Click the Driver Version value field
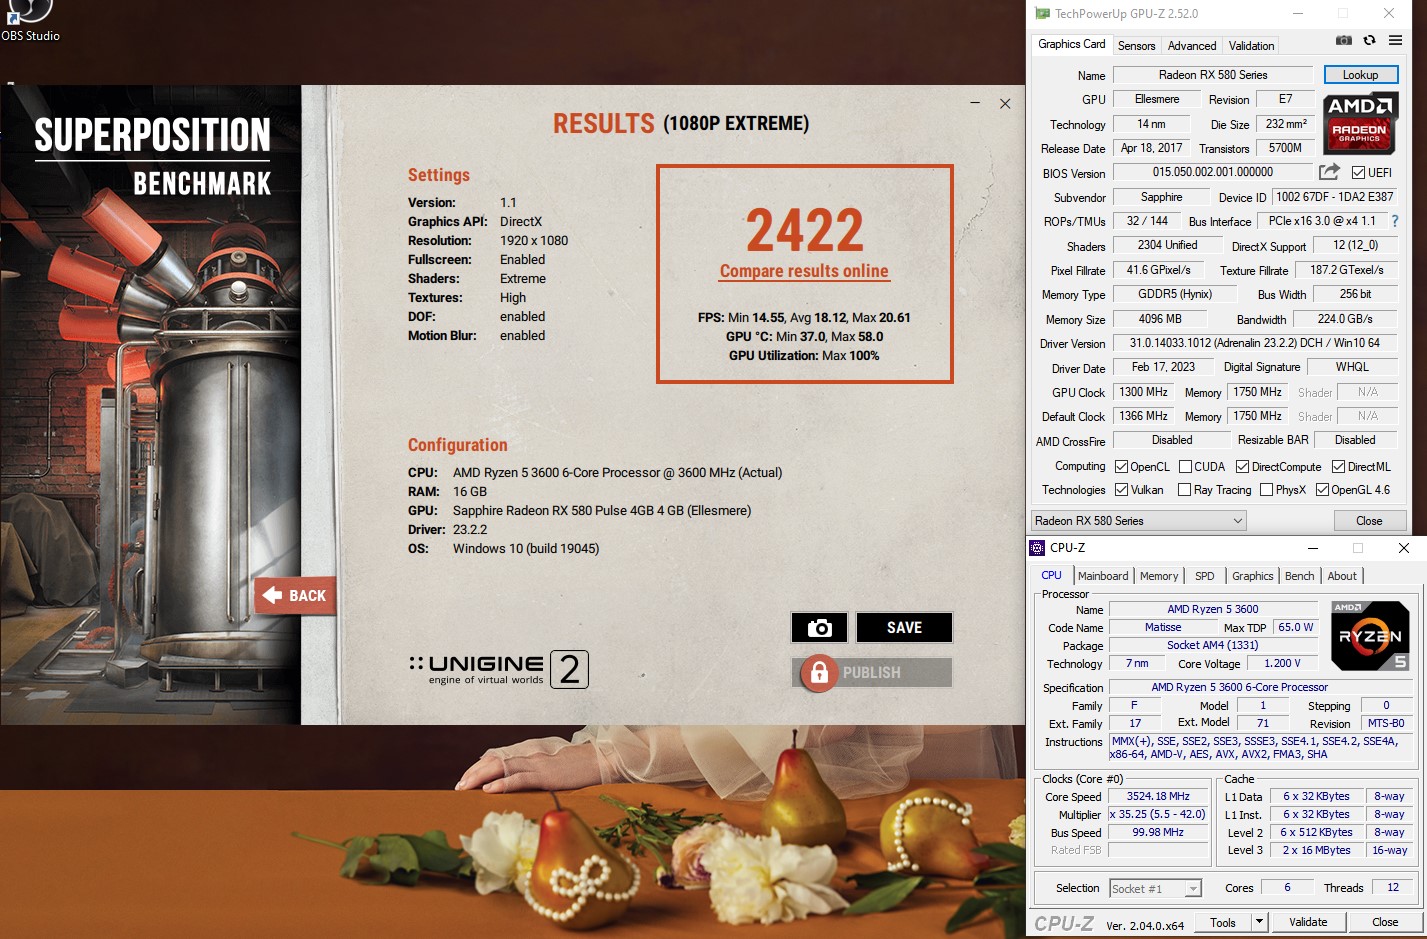This screenshot has height=939, width=1427. tap(1254, 343)
